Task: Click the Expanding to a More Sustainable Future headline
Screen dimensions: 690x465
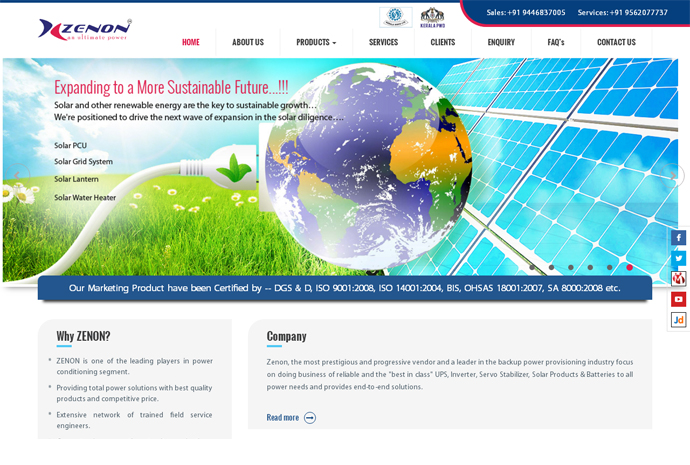Action: (x=171, y=87)
